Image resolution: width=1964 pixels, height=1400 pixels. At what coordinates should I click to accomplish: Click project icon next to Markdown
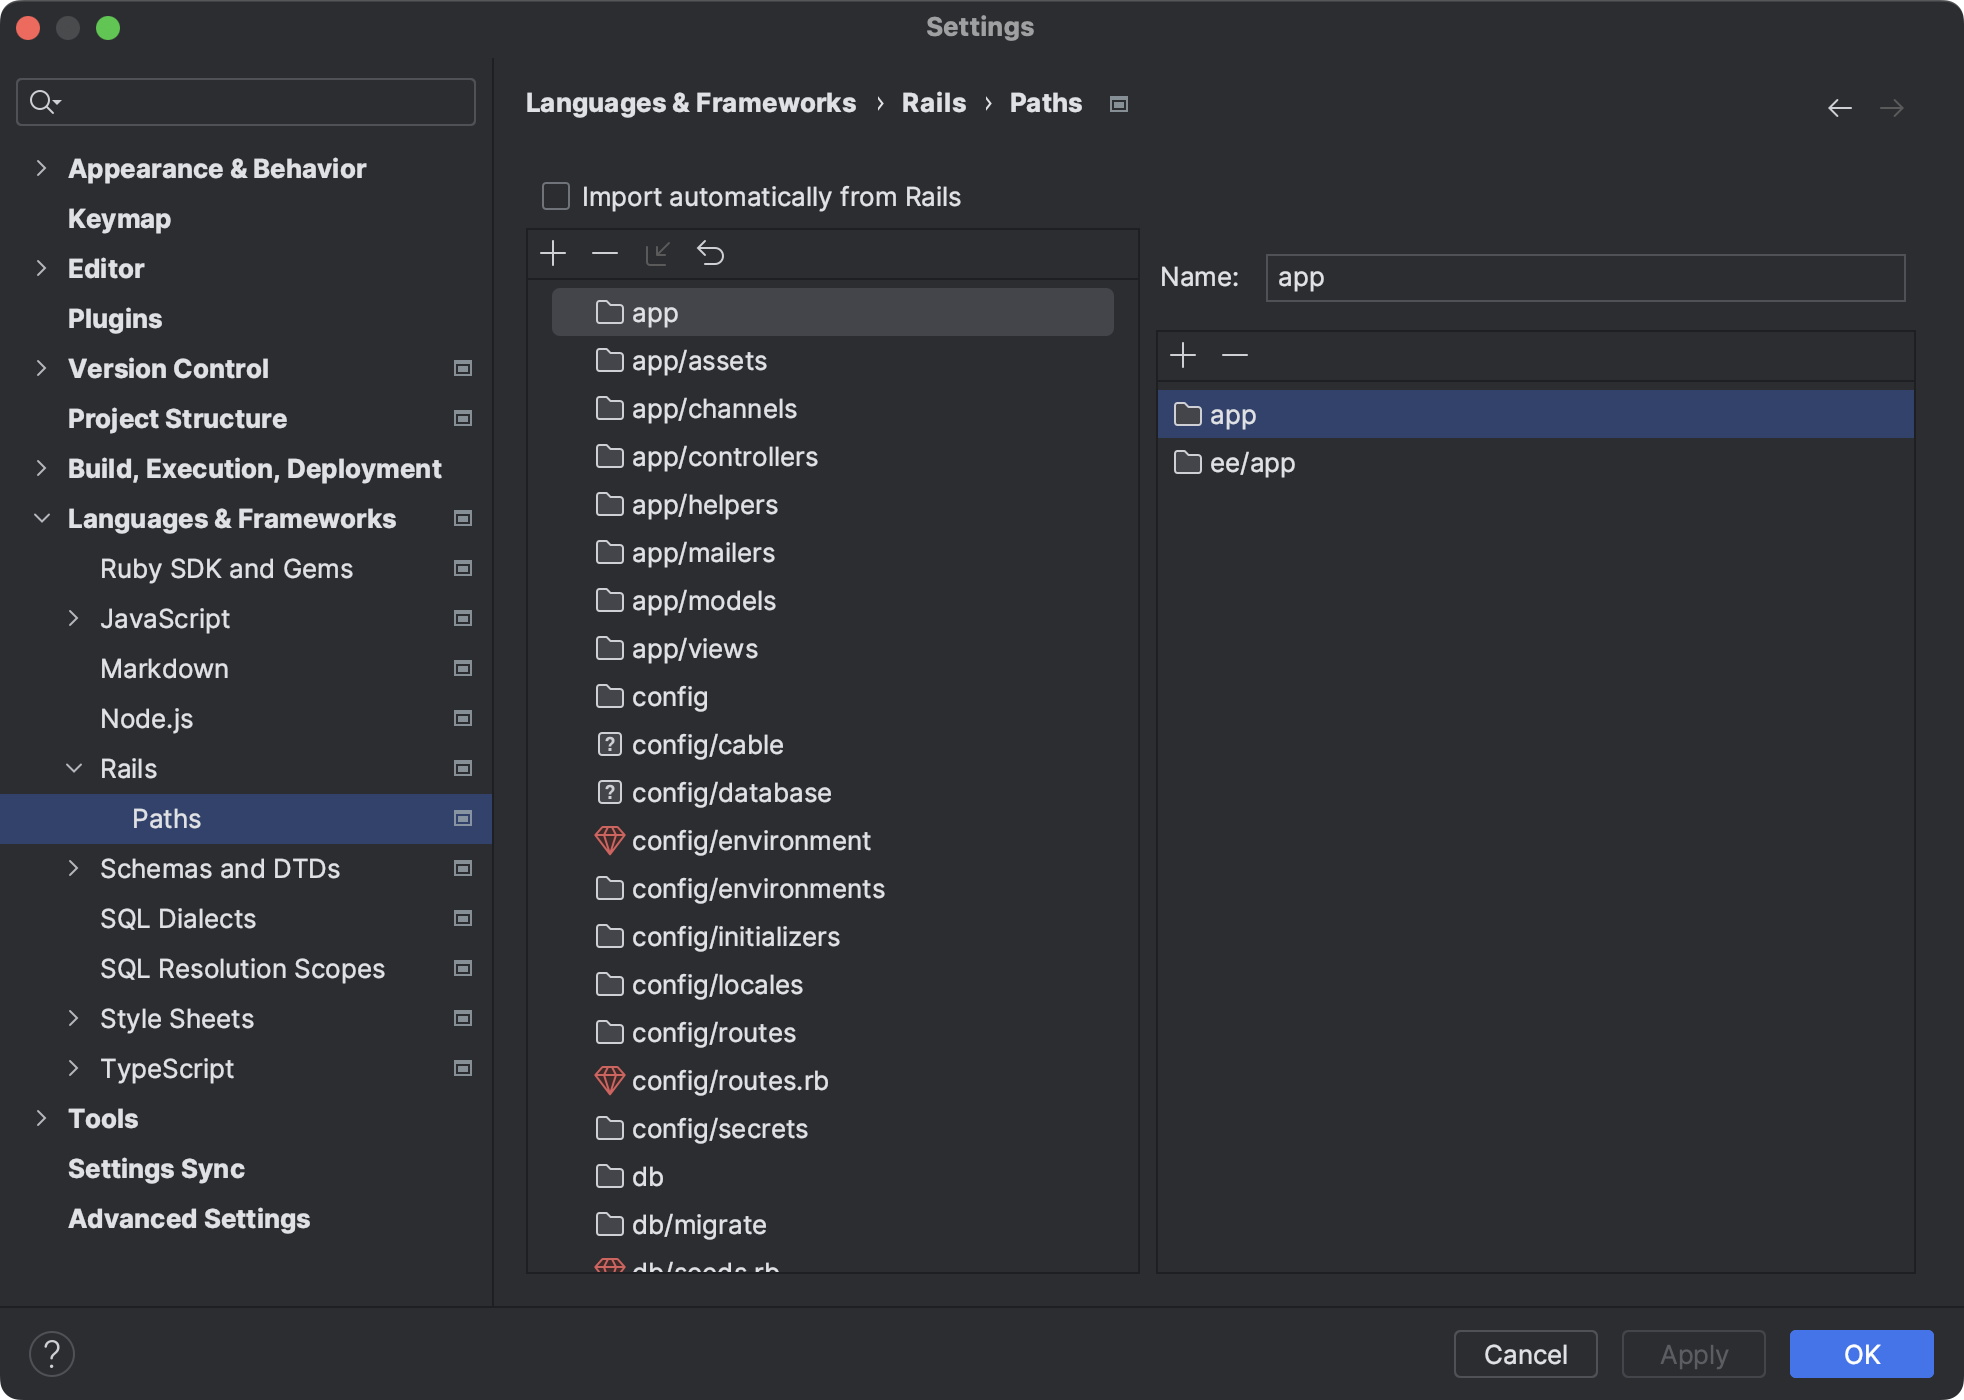pyautogui.click(x=463, y=668)
